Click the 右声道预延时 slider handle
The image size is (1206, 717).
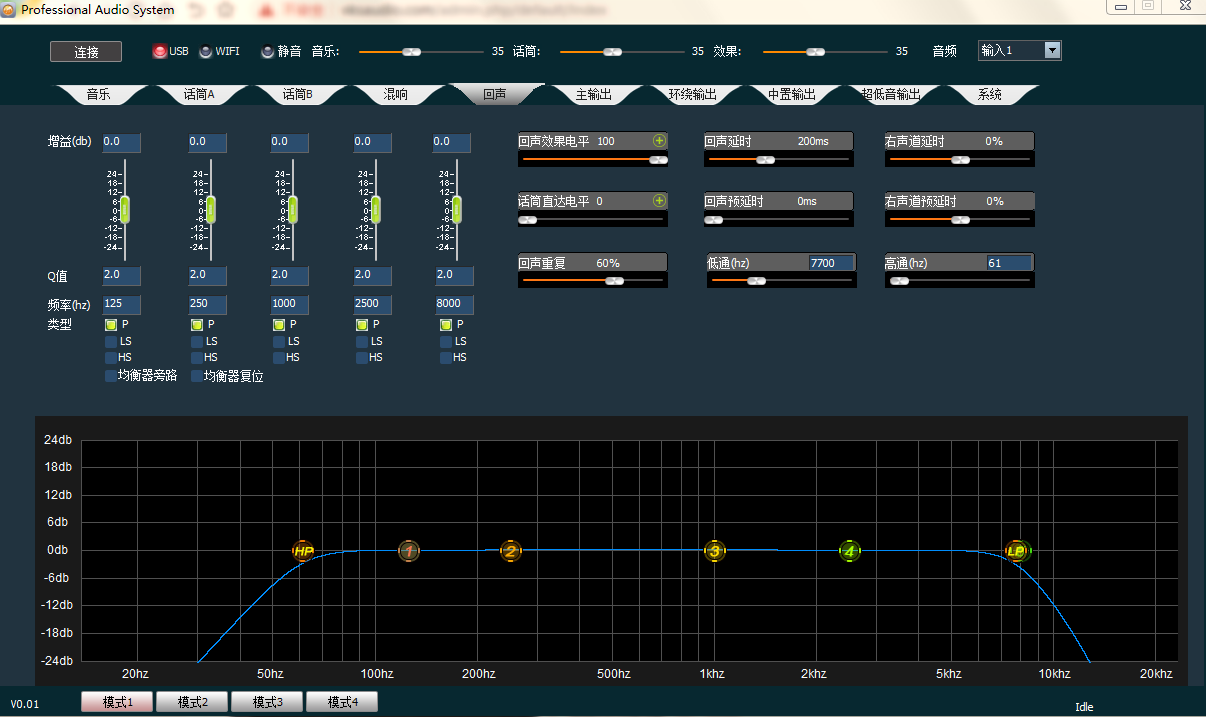[x=960, y=219]
